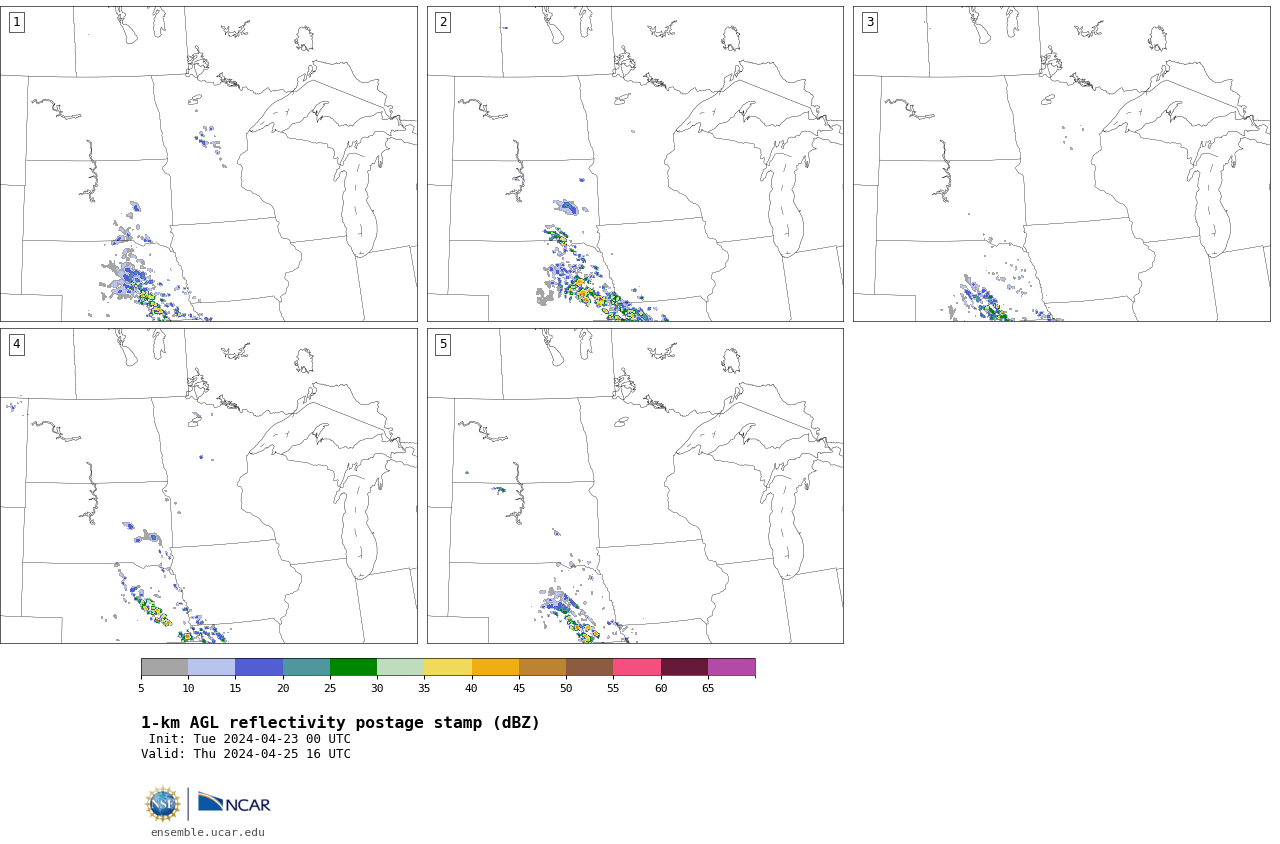Click the panel number label 4
The height and width of the screenshot is (844, 1280).
16,344
